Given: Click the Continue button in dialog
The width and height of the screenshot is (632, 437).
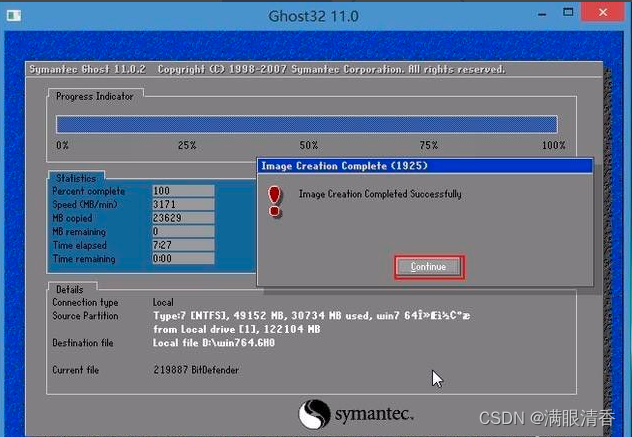Looking at the screenshot, I should point(429,267).
